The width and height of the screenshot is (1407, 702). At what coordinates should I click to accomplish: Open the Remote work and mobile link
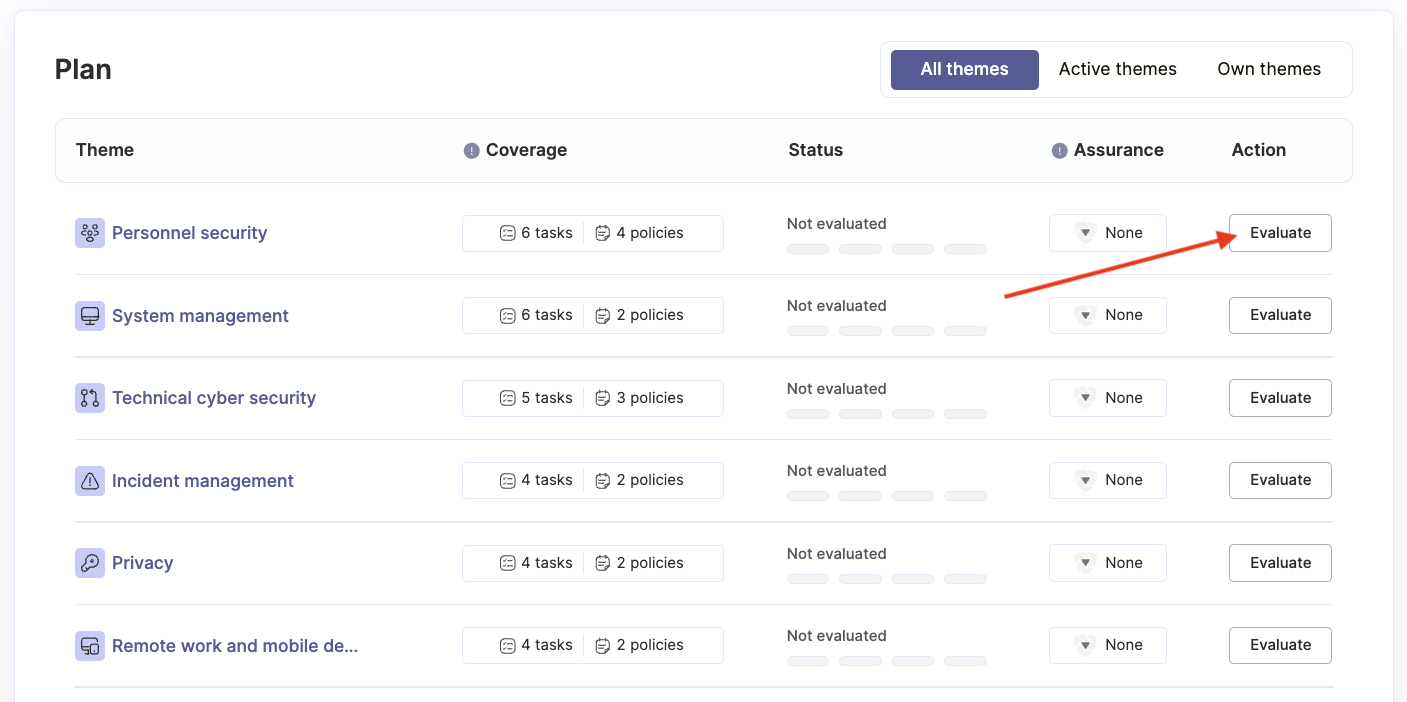point(235,646)
